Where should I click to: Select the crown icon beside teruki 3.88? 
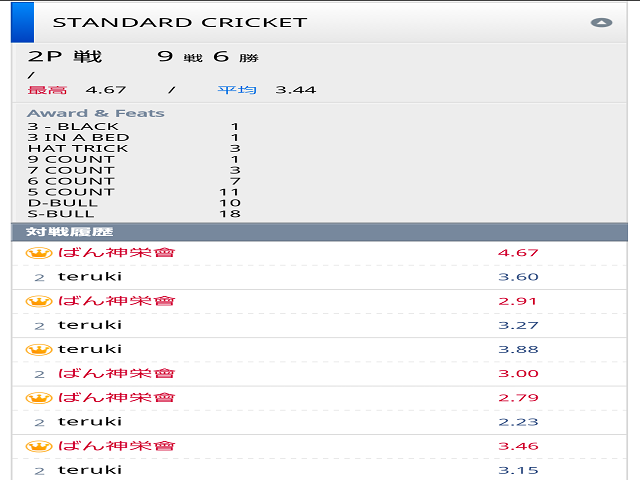(x=38, y=349)
